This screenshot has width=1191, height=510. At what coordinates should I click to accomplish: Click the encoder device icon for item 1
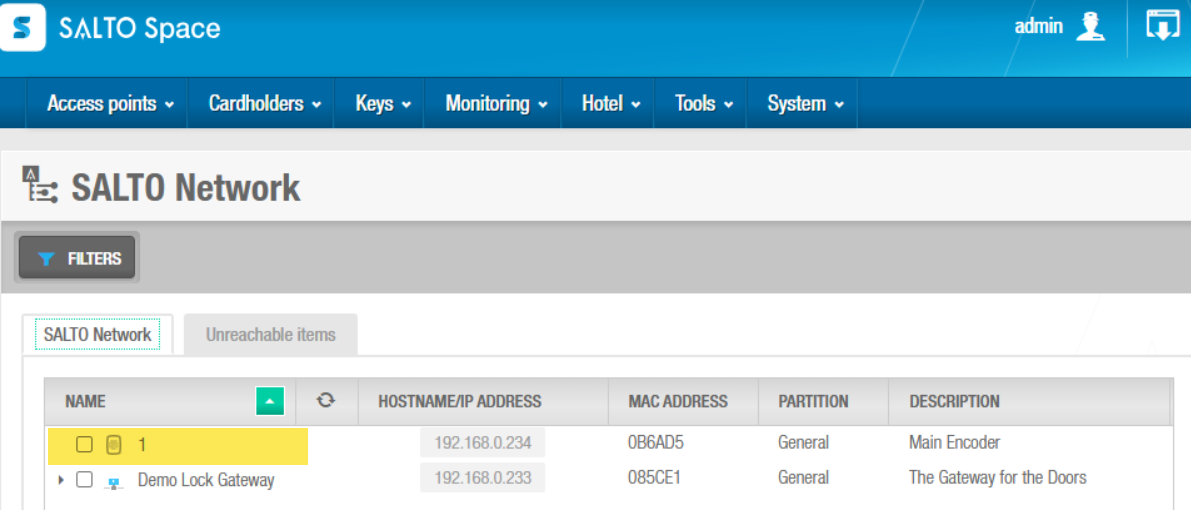tap(114, 444)
